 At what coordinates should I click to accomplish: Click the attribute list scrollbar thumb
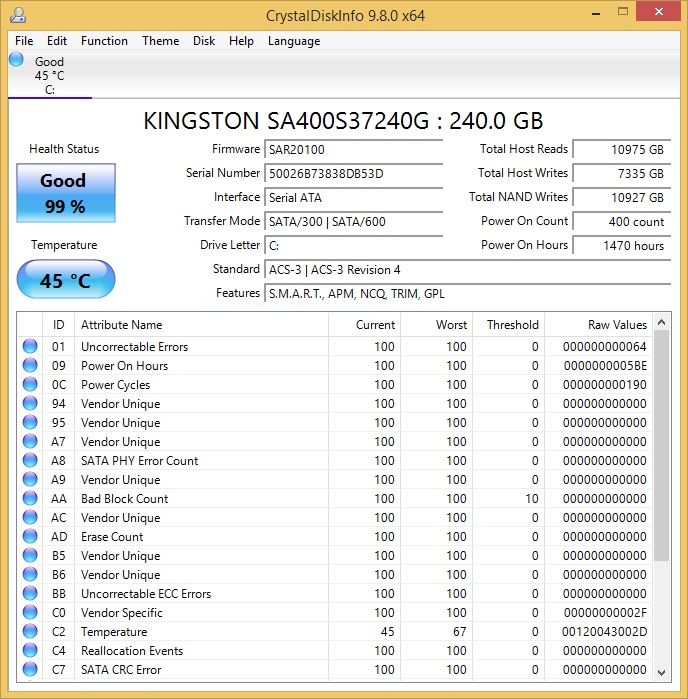pos(662,445)
